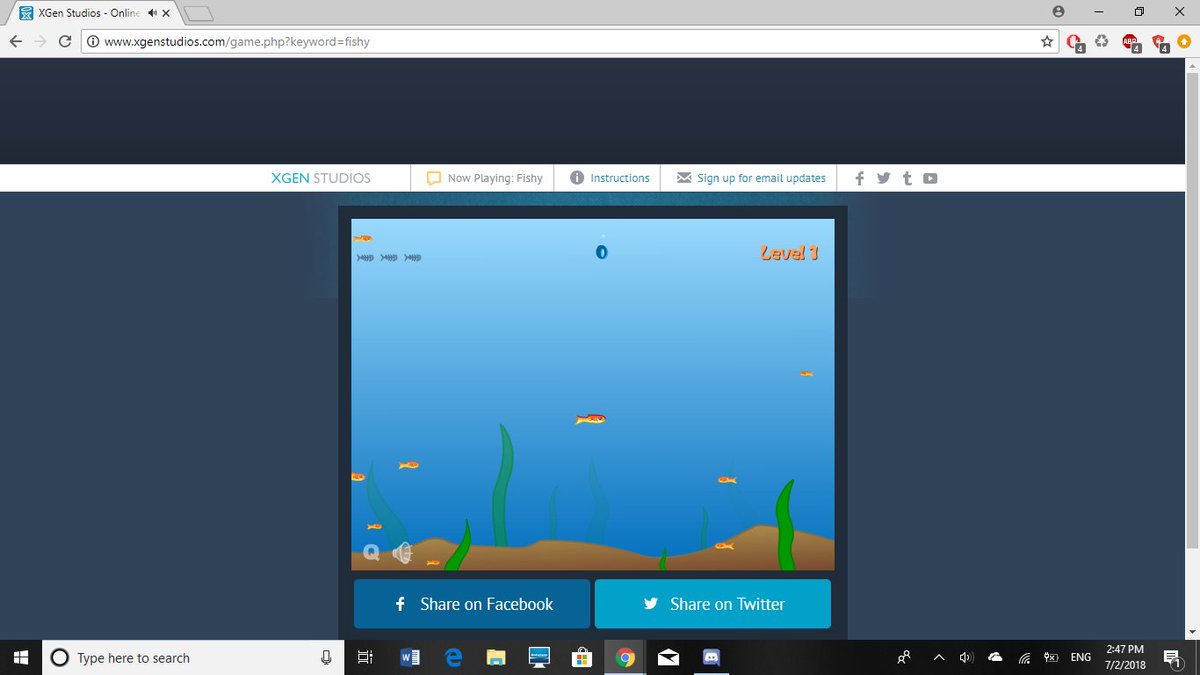Image resolution: width=1200 pixels, height=675 pixels.
Task: Open the system volume control
Action: (966, 657)
